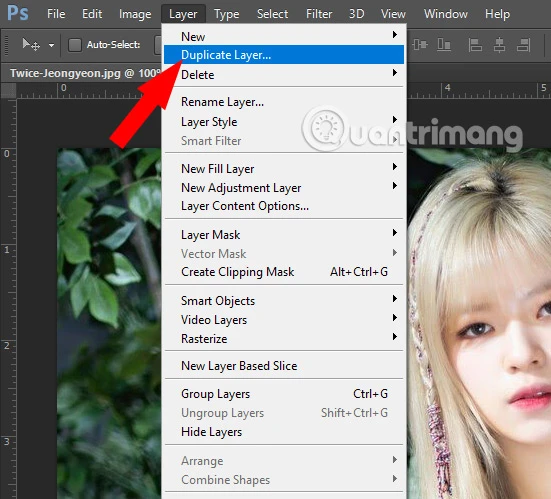
Task: Click the align vertical centers icon
Action: (420, 45)
